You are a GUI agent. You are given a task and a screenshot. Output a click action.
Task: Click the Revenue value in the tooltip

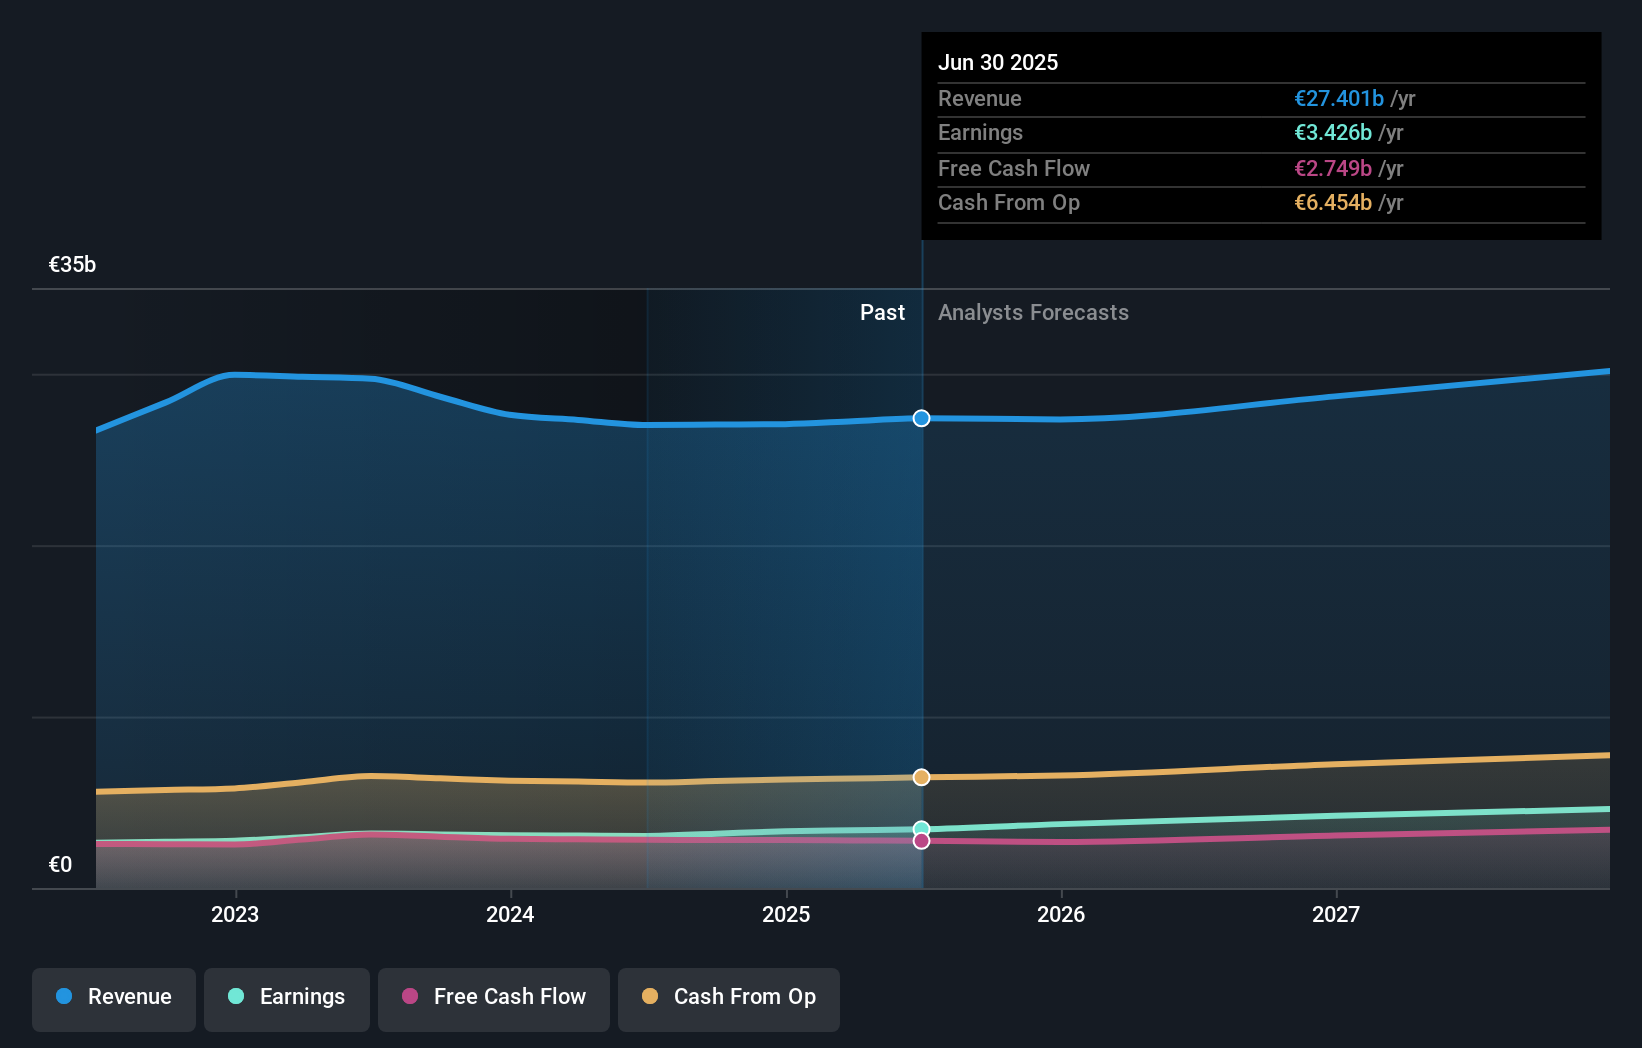click(x=1340, y=99)
